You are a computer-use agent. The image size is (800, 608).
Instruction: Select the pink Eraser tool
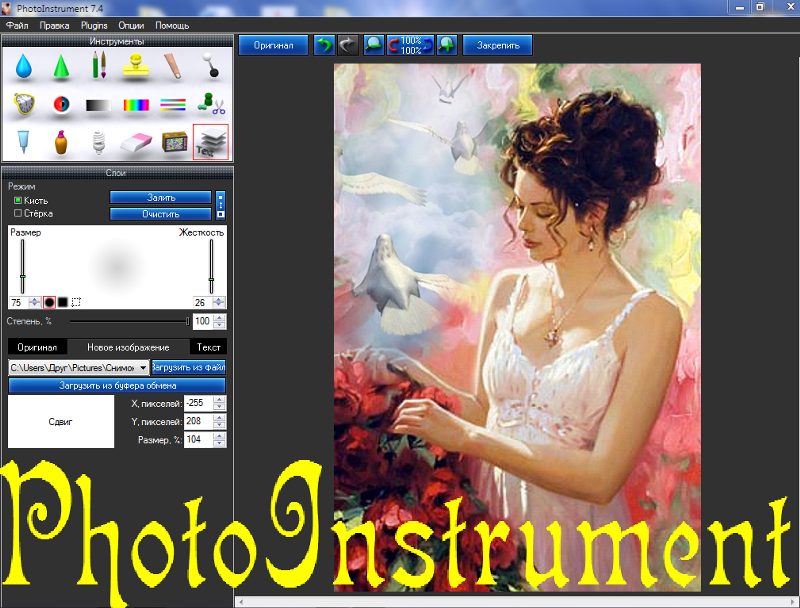point(136,143)
